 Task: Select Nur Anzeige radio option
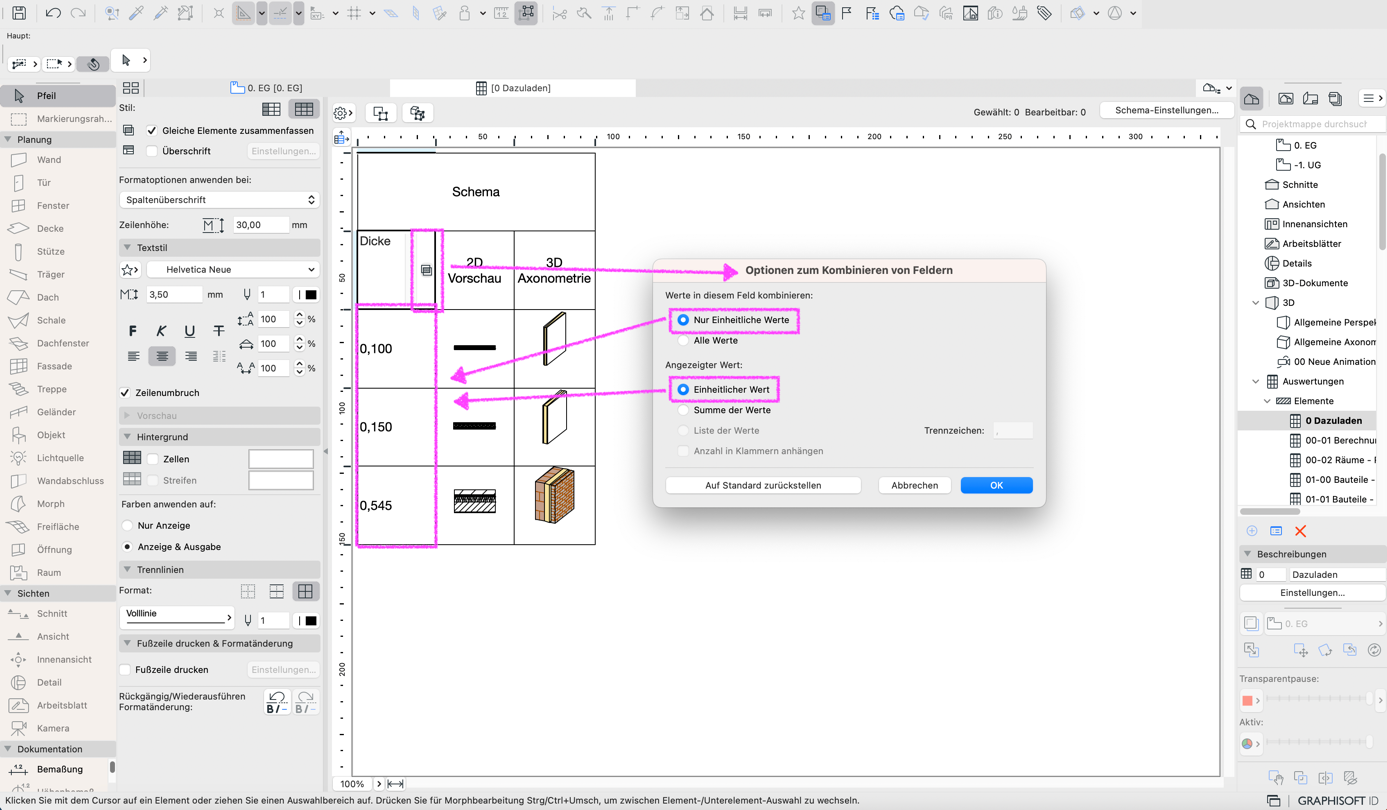point(127,526)
